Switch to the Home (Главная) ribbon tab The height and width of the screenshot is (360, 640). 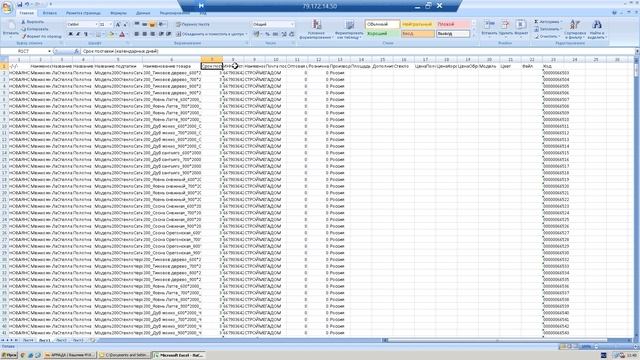[x=27, y=13]
